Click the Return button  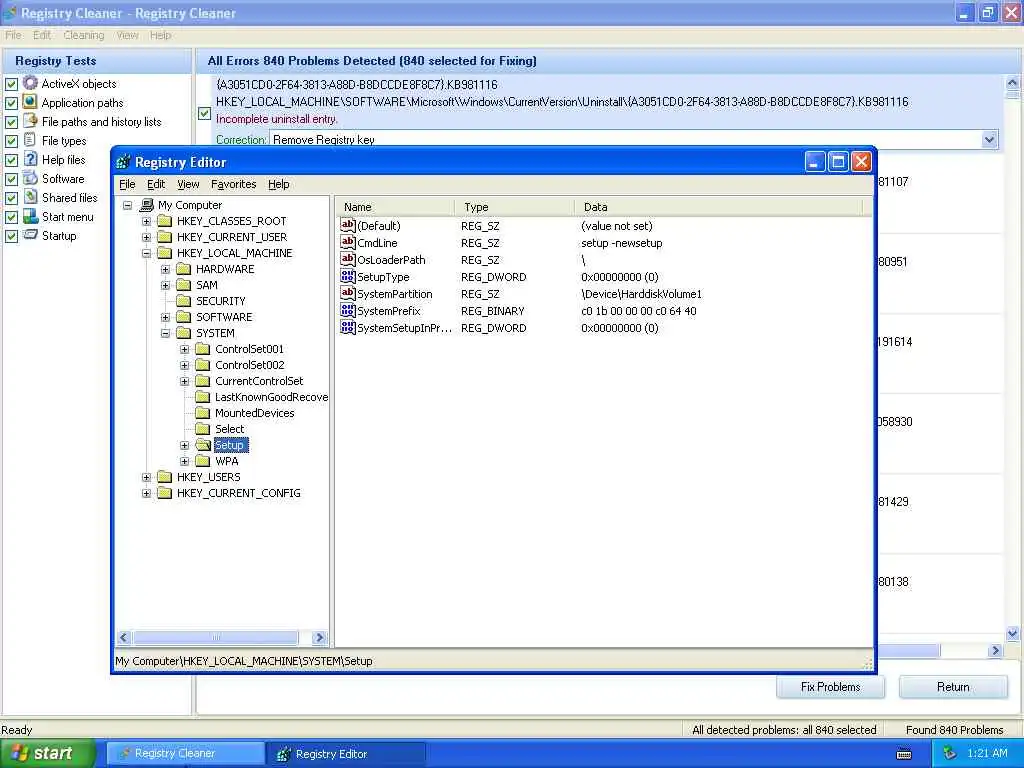(953, 686)
